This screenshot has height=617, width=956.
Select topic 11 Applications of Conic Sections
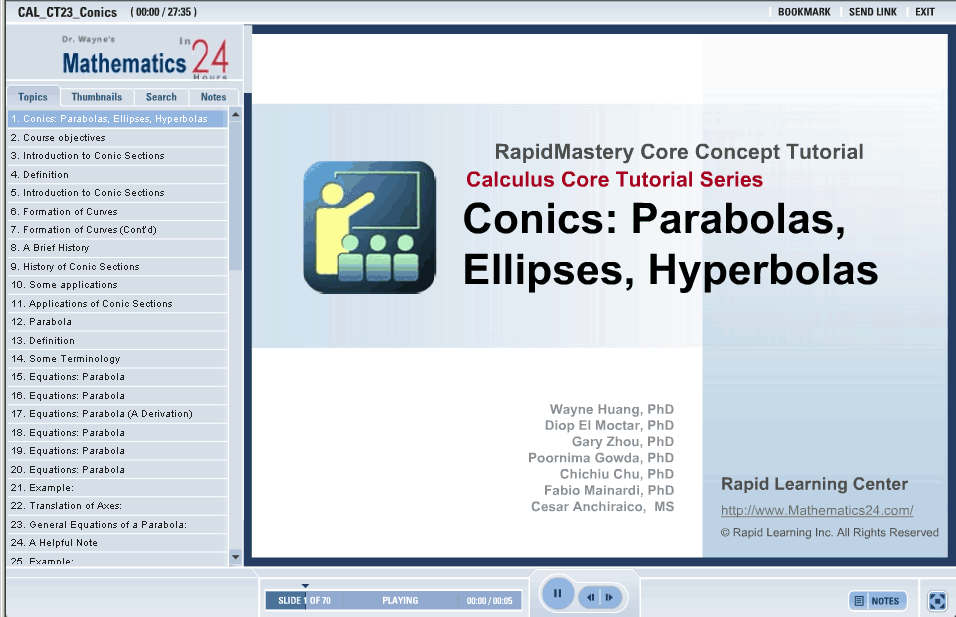pyautogui.click(x=118, y=304)
